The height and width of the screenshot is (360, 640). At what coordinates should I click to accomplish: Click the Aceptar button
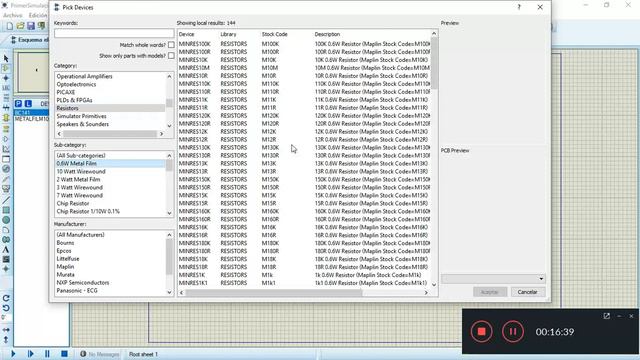pyautogui.click(x=490, y=292)
